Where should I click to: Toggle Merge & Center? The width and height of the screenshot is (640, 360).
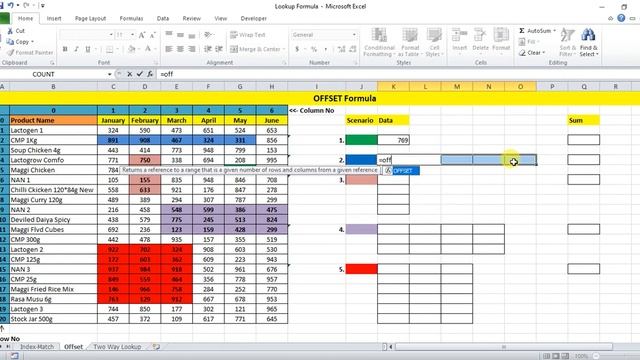[x=255, y=49]
